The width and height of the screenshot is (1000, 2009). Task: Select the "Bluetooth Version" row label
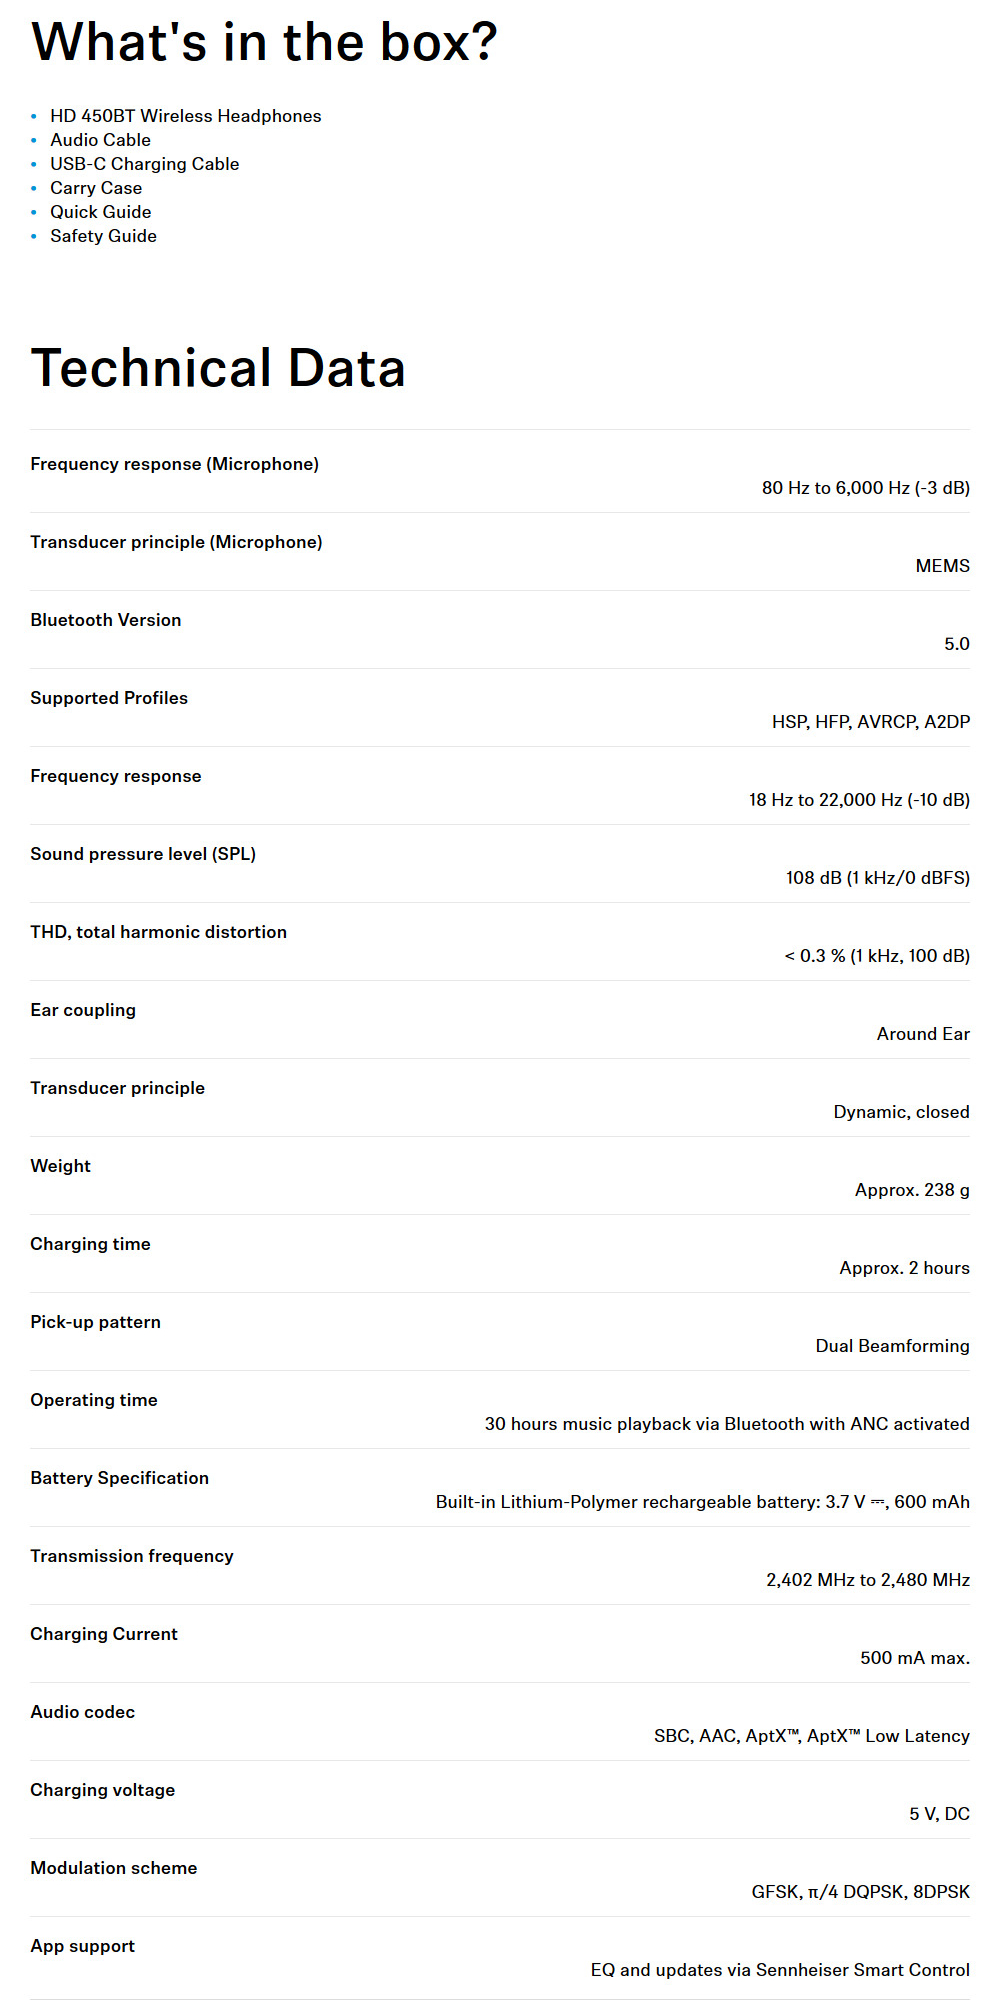pyautogui.click(x=106, y=620)
